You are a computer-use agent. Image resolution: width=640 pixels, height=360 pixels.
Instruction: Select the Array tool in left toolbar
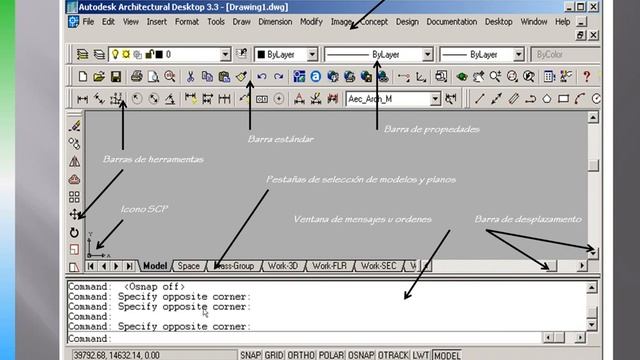coord(74,197)
